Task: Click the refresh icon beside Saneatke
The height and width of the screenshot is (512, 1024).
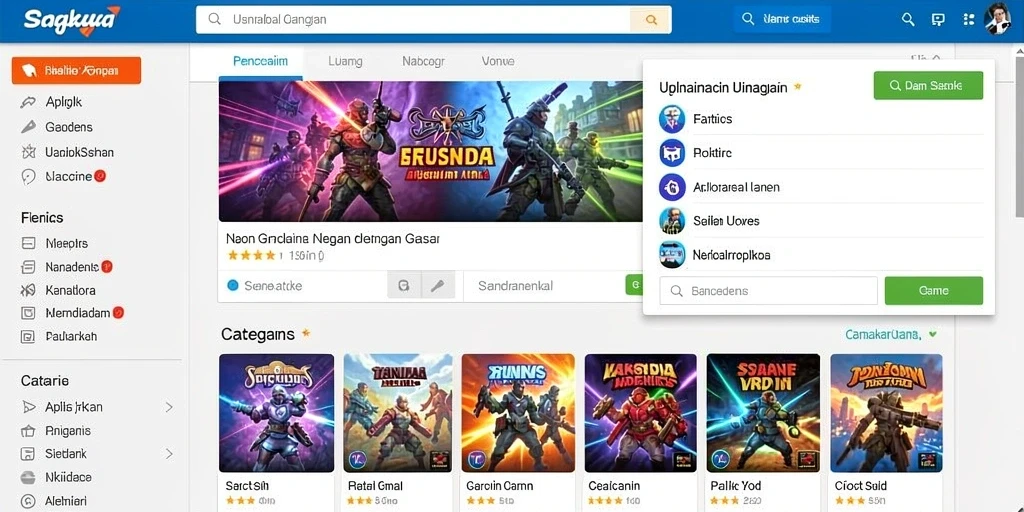Action: 404,285
